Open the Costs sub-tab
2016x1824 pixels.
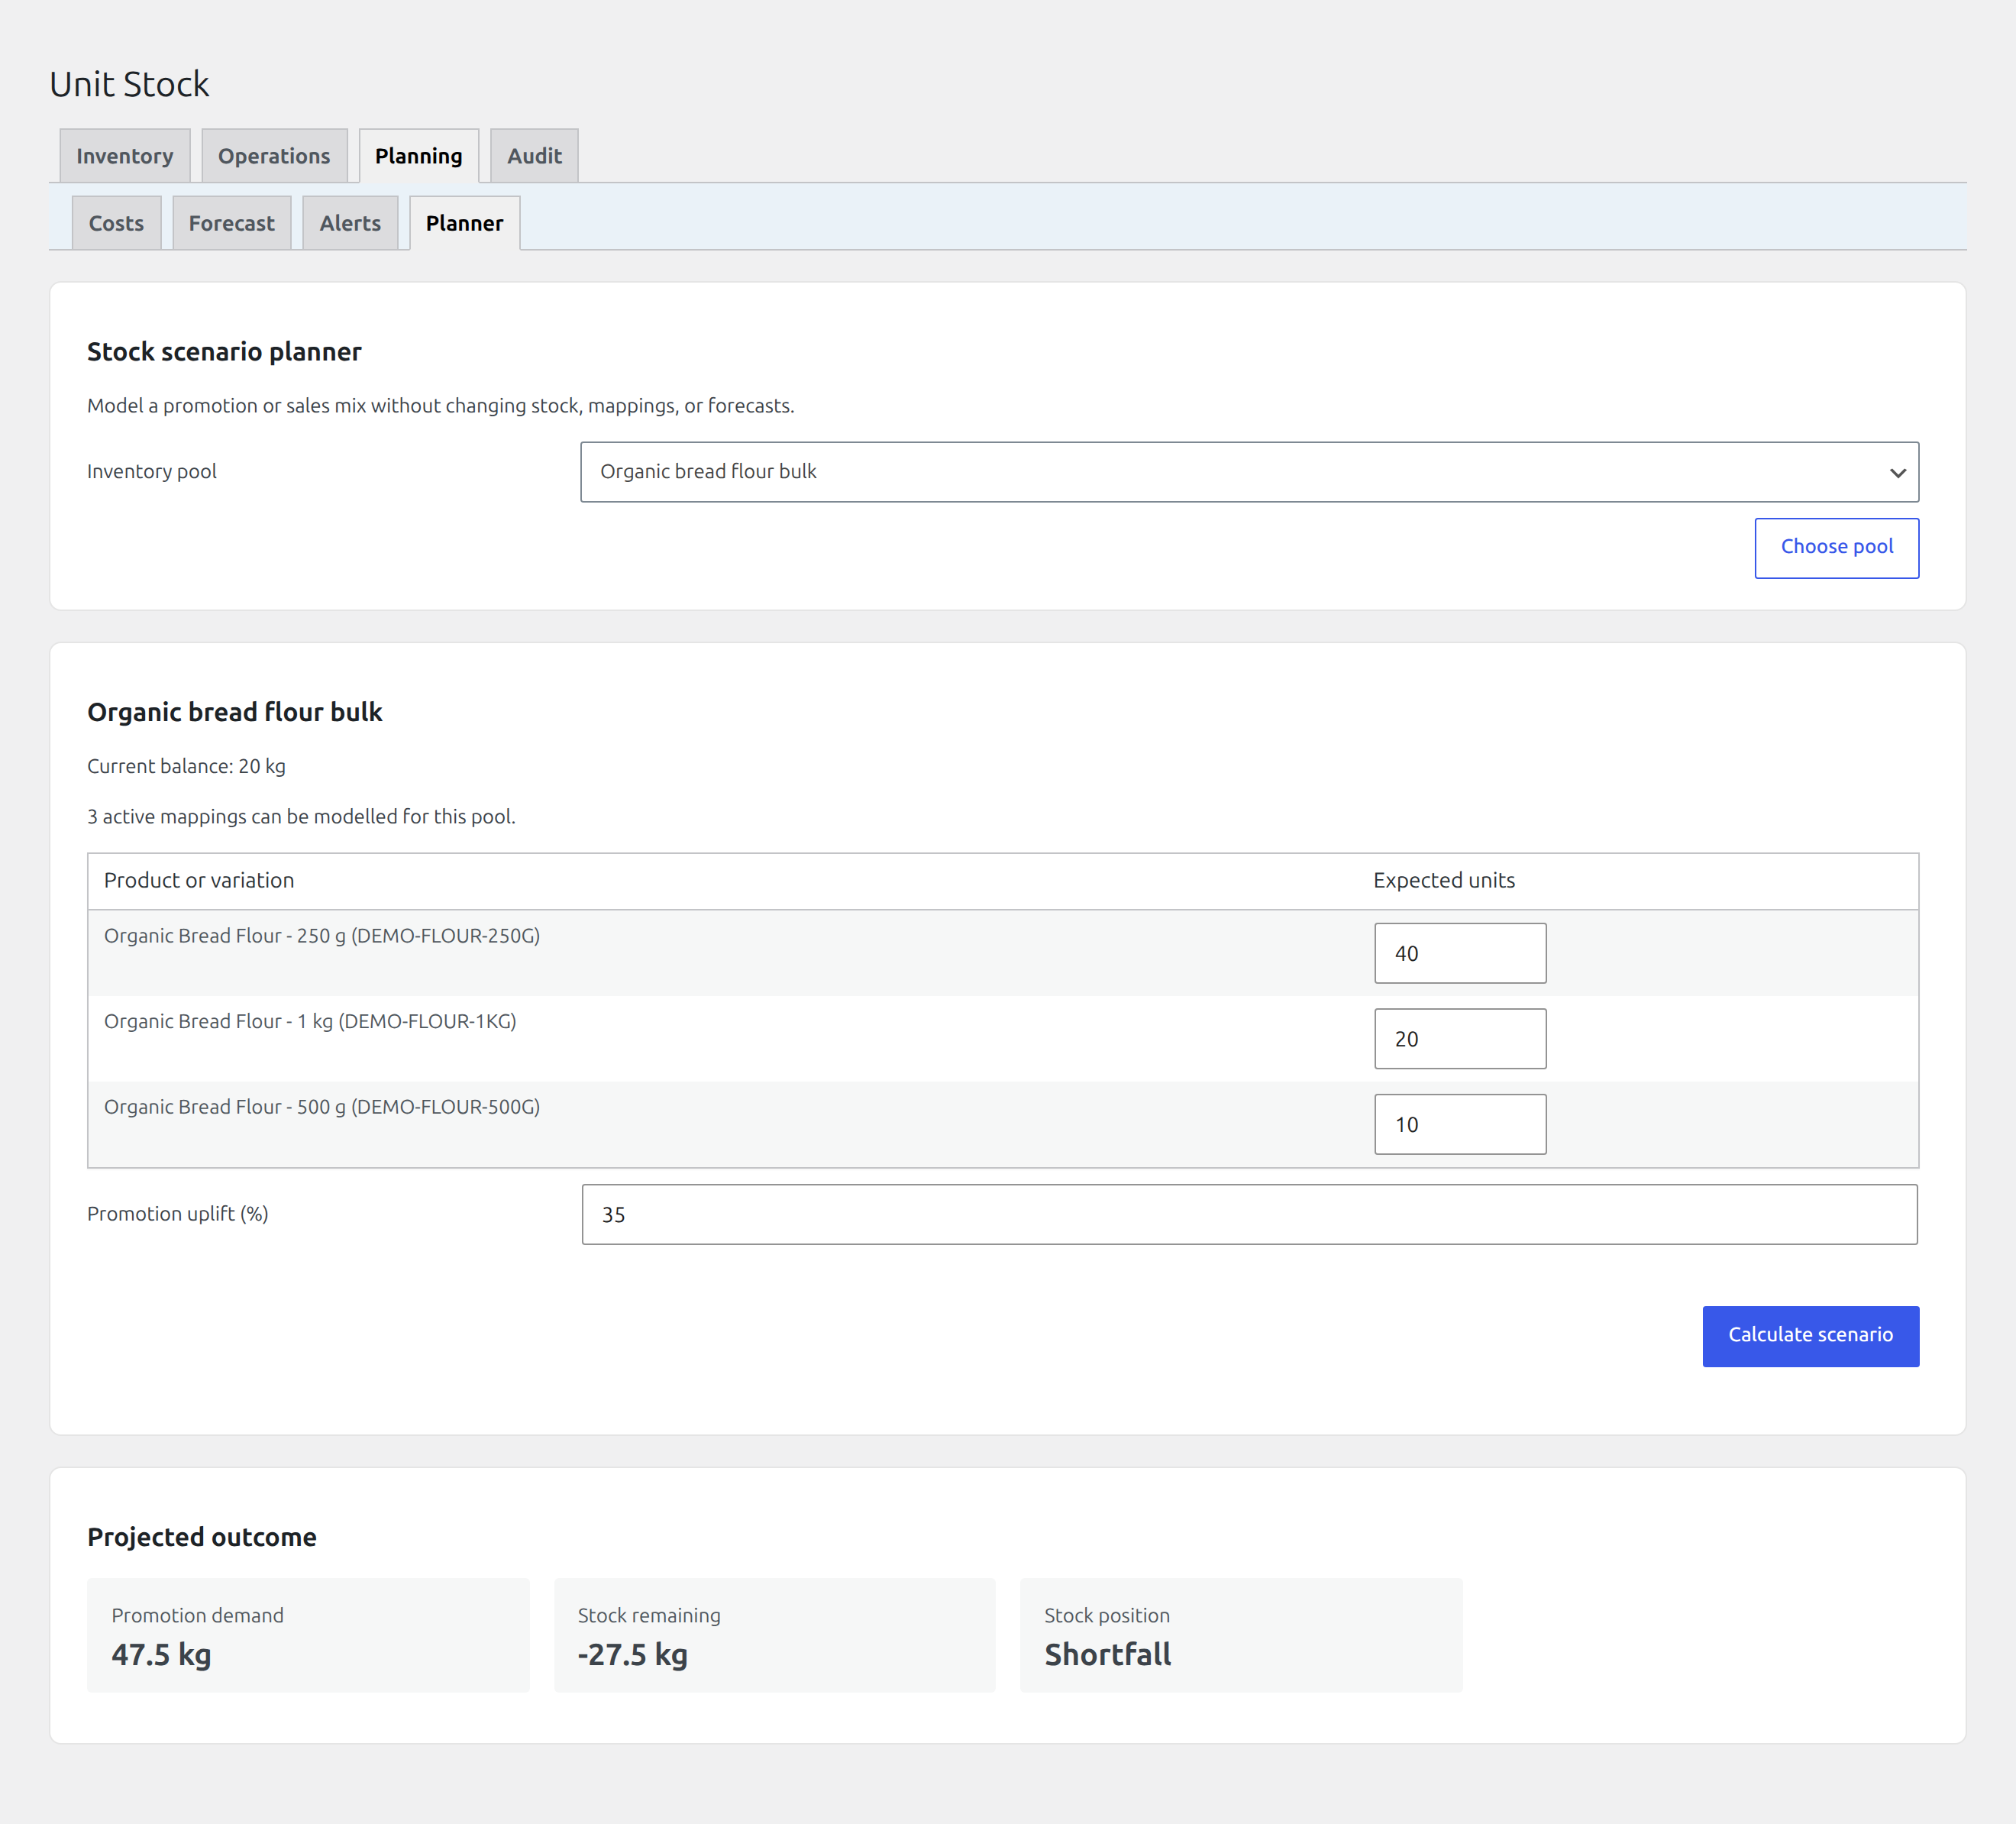pyautogui.click(x=116, y=223)
